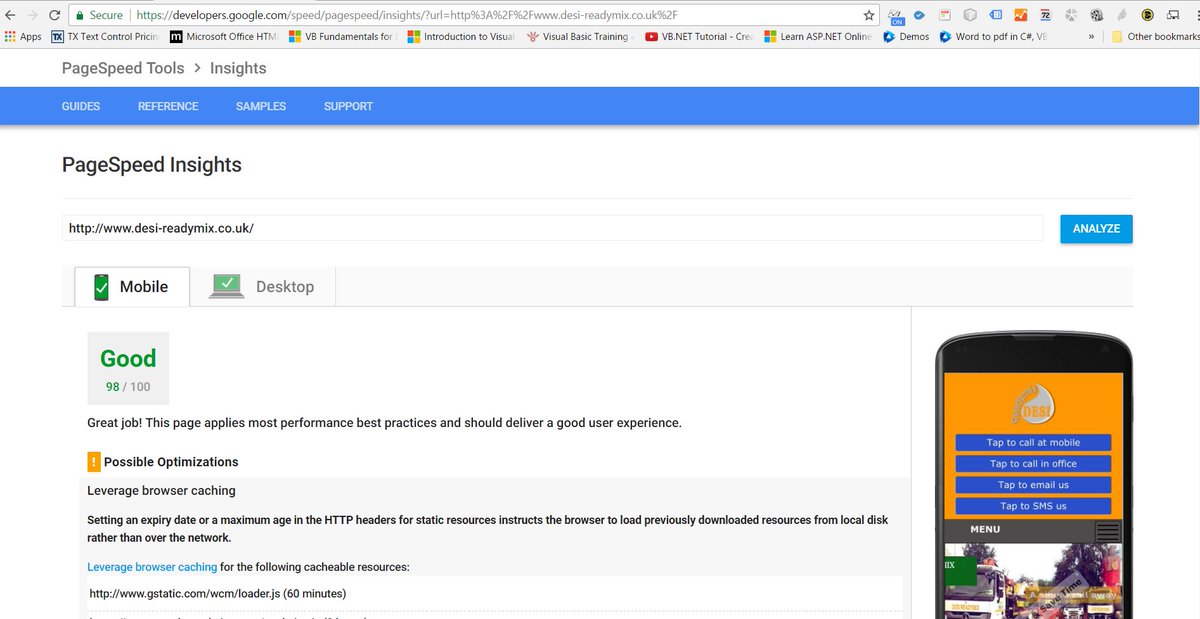The width and height of the screenshot is (1200, 619).
Task: Click the blue checkmark extension icon
Action: coord(920,15)
